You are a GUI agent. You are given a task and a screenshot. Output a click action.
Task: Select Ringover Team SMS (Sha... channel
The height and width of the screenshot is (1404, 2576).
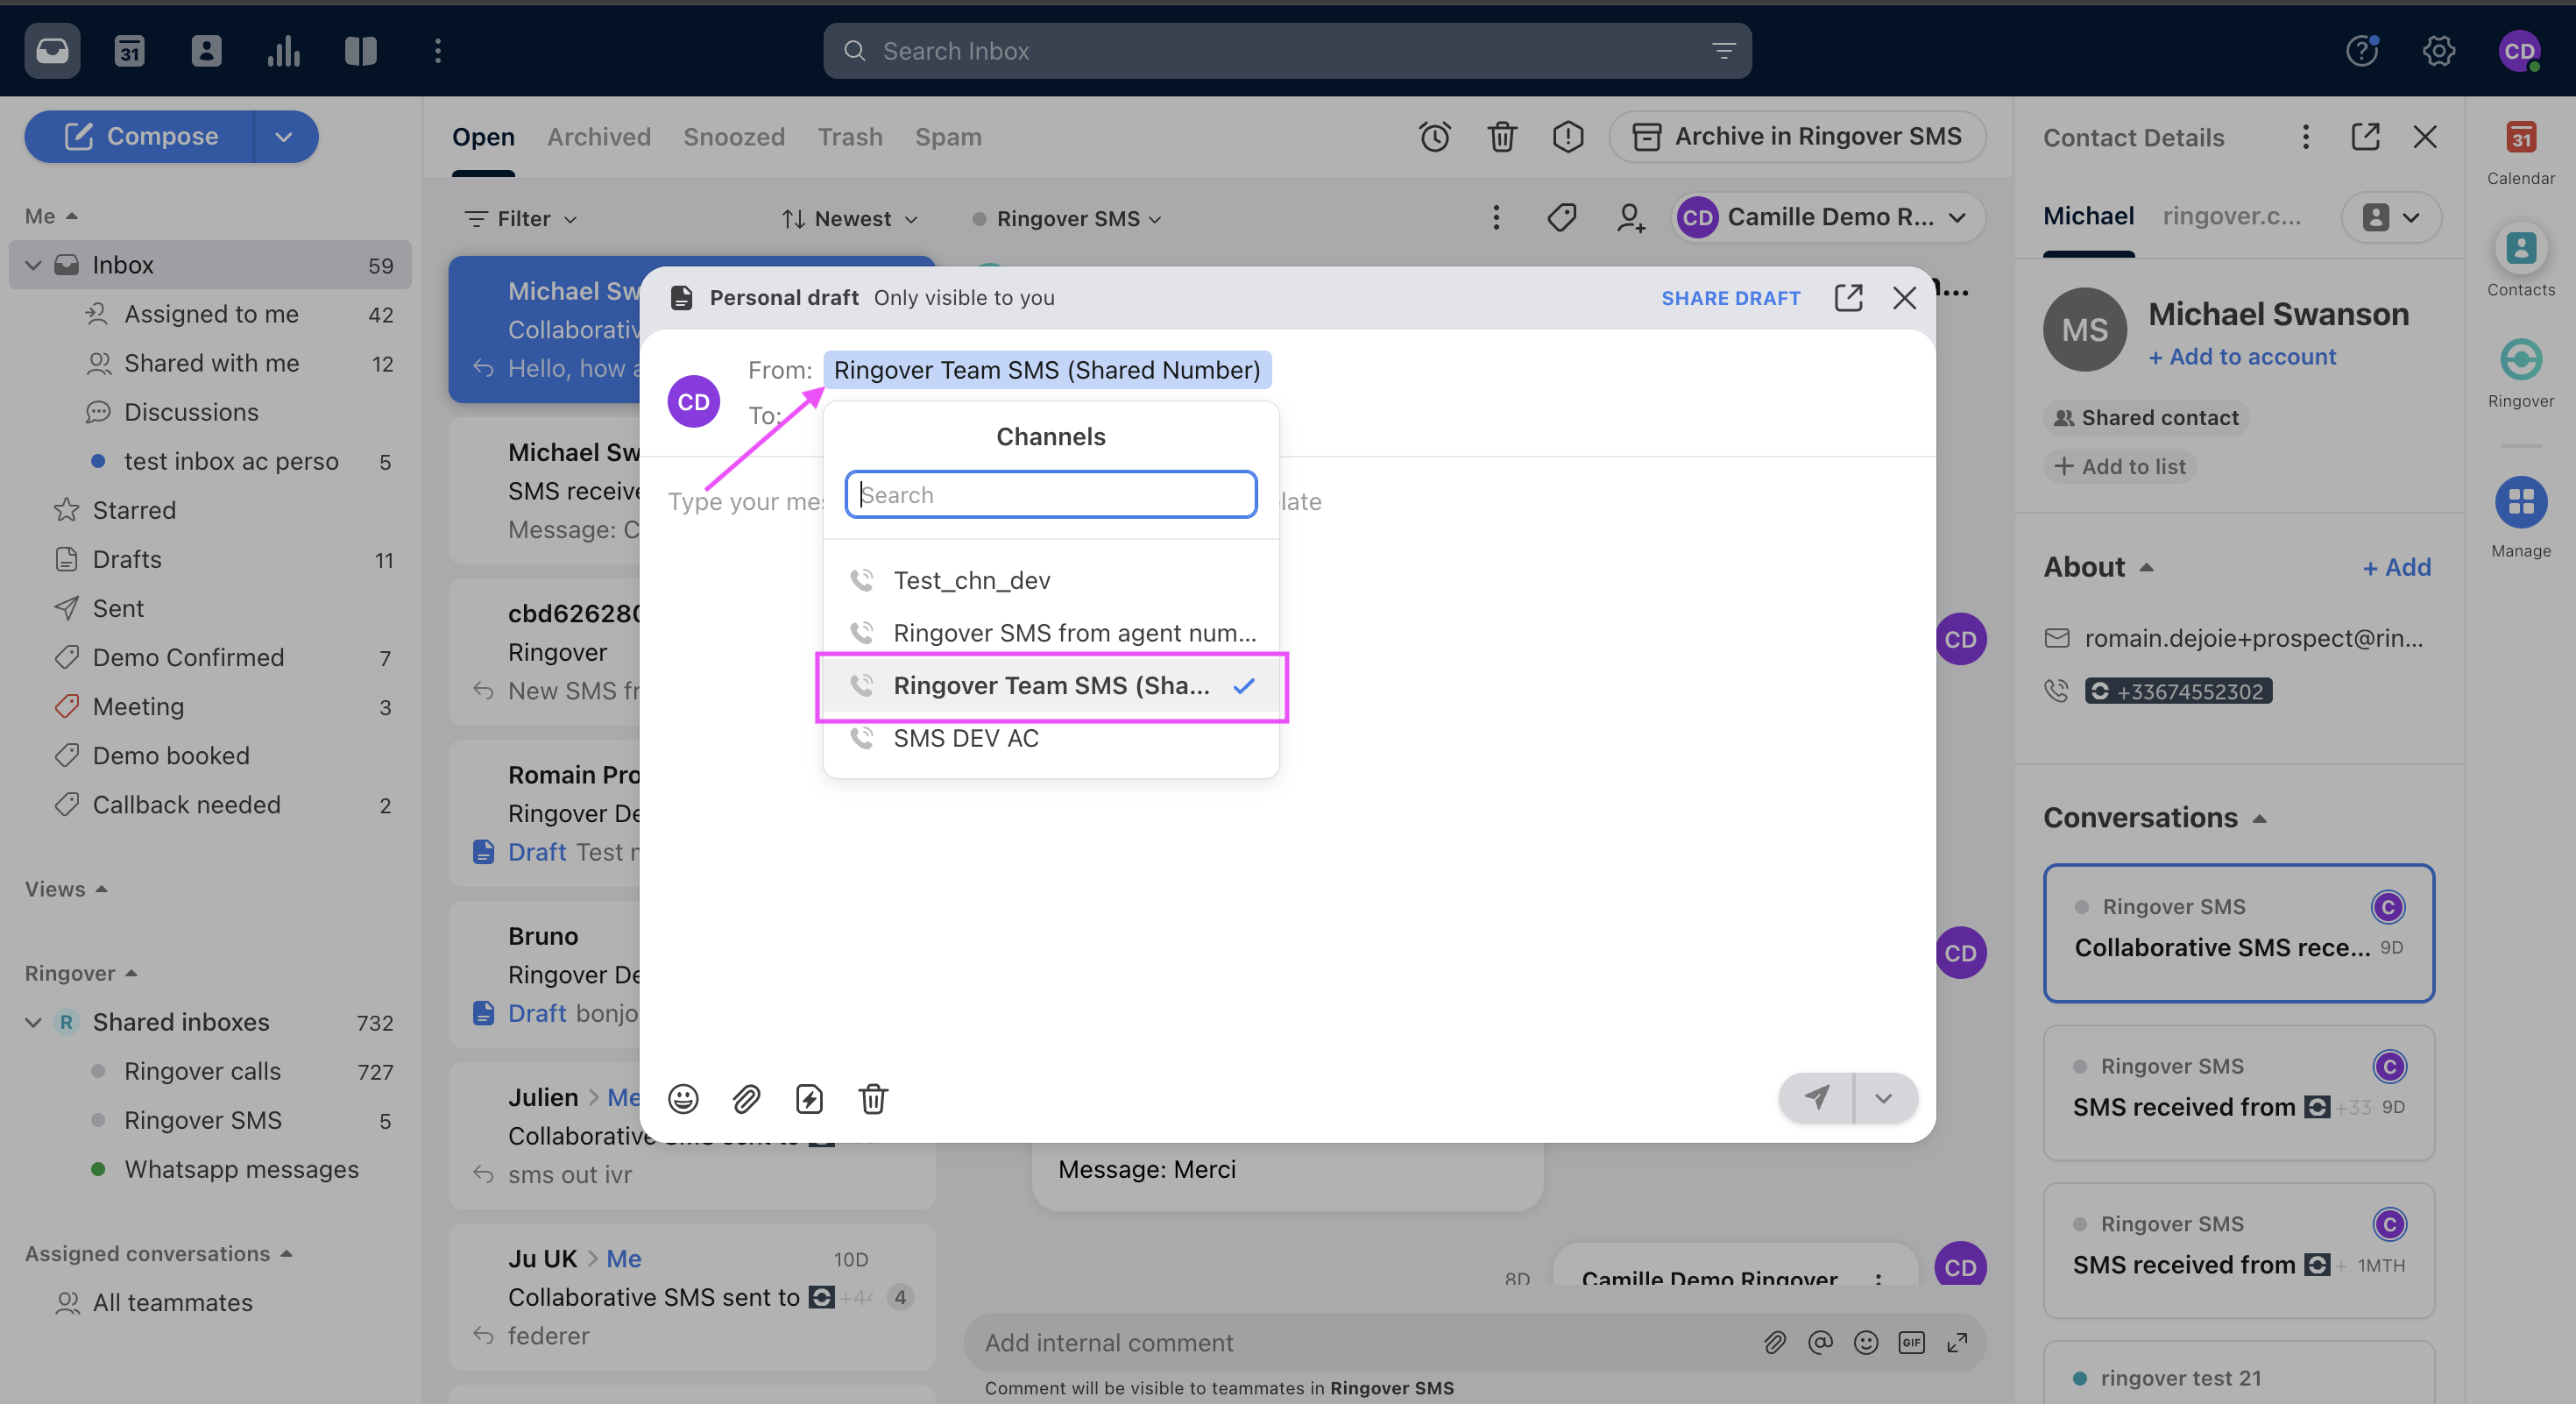[x=1050, y=685]
